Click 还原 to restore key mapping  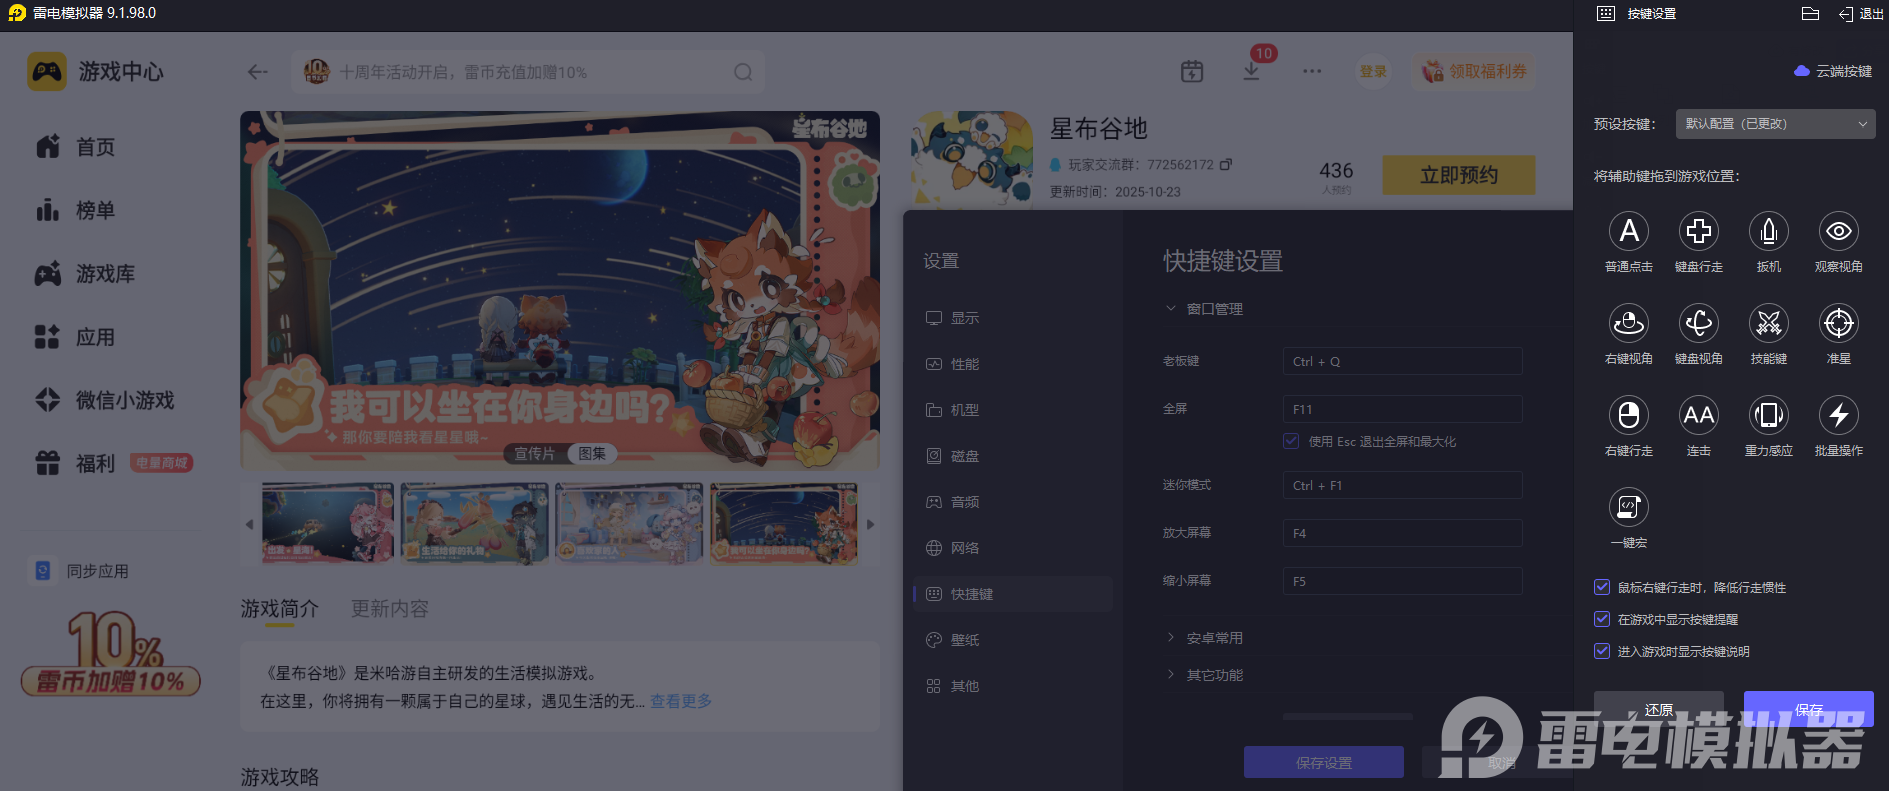pos(1659,709)
